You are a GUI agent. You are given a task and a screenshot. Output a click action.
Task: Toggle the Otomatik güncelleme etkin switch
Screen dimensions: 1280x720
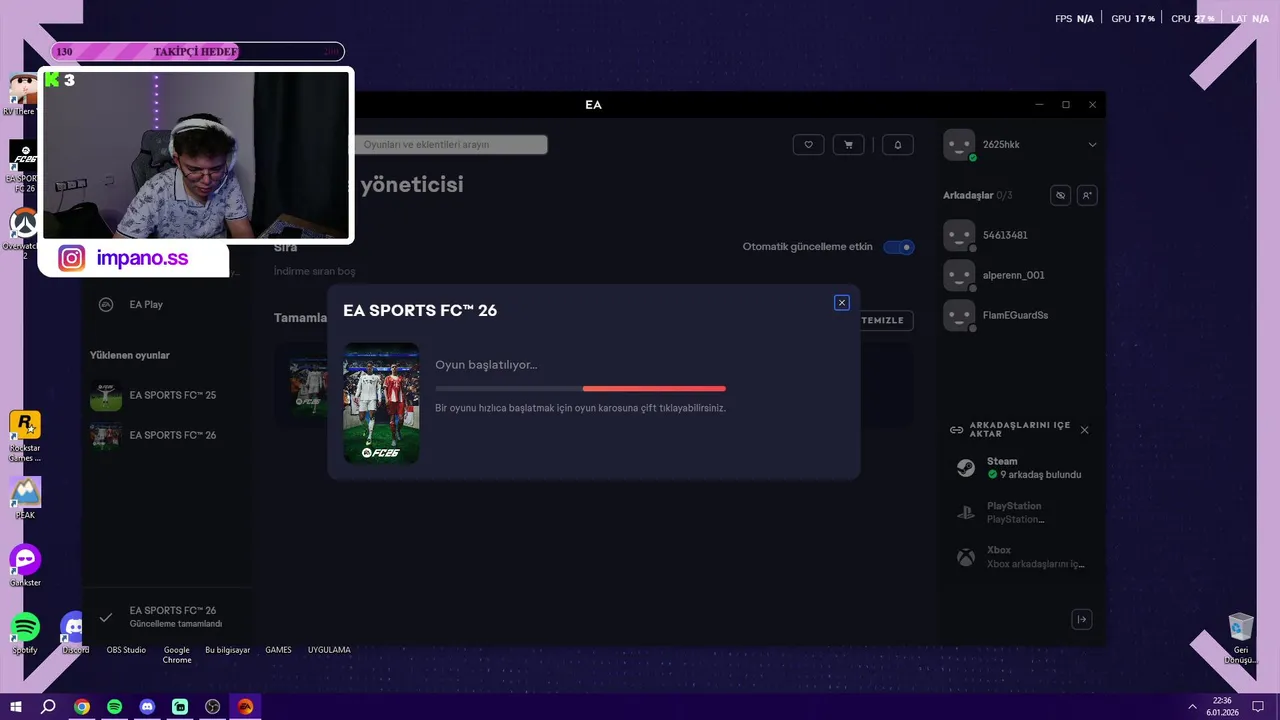click(898, 247)
